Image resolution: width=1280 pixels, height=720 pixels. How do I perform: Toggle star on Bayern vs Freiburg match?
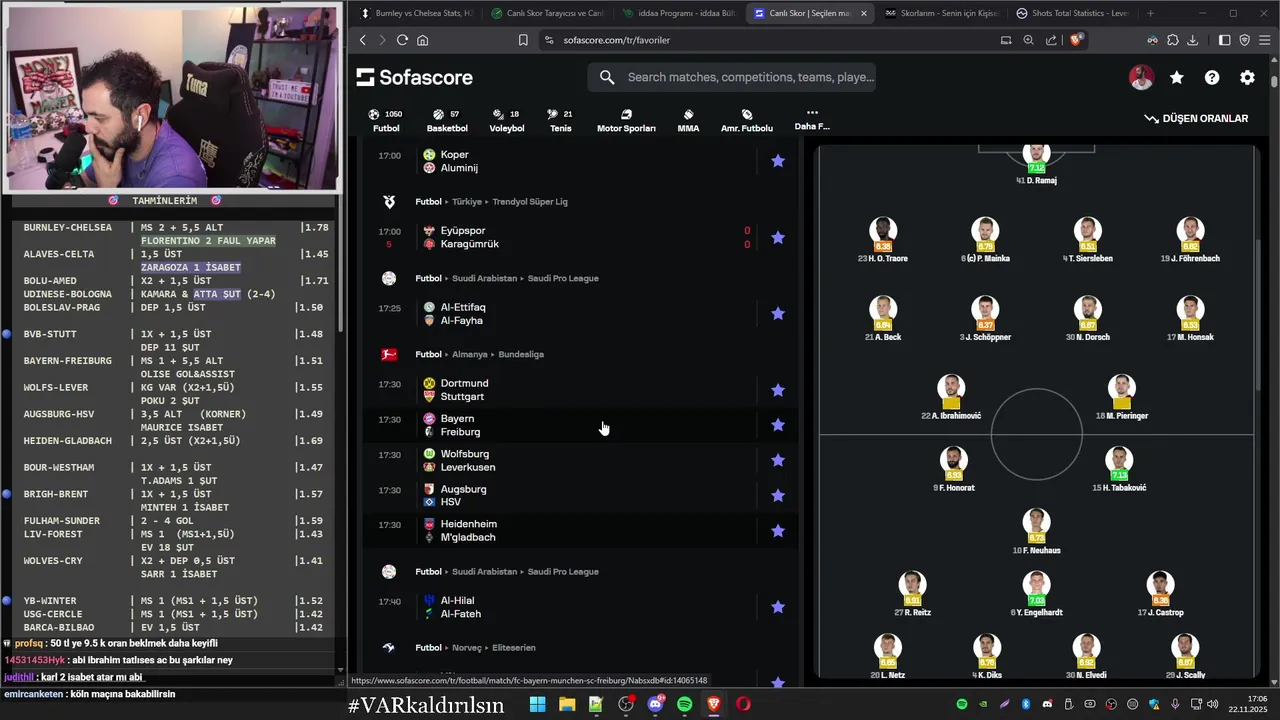(x=778, y=425)
